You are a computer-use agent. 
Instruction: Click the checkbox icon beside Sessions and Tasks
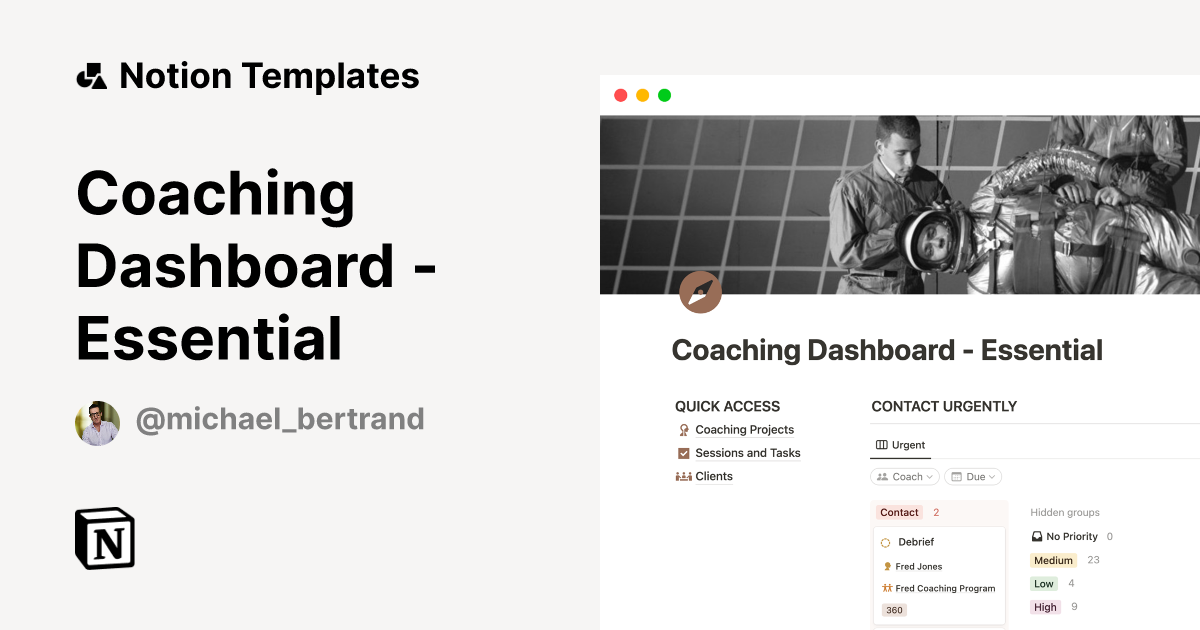[x=683, y=452]
